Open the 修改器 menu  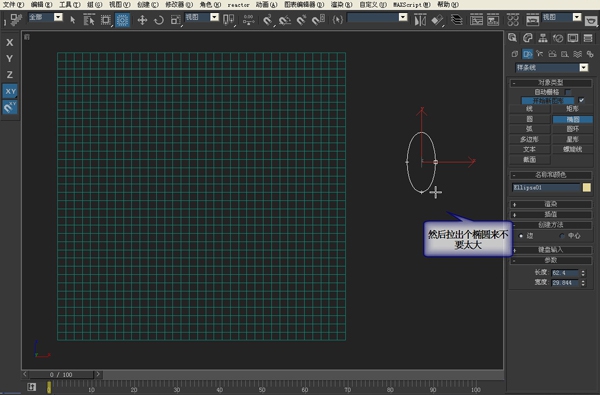(x=179, y=5)
